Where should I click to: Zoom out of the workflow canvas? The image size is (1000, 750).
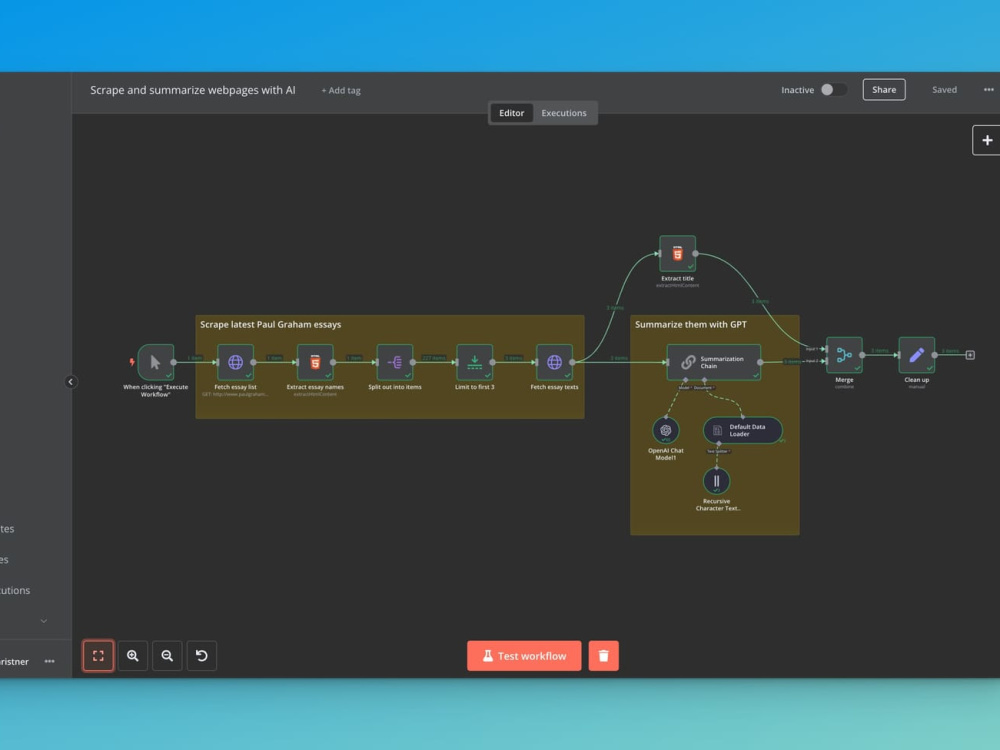tap(167, 656)
